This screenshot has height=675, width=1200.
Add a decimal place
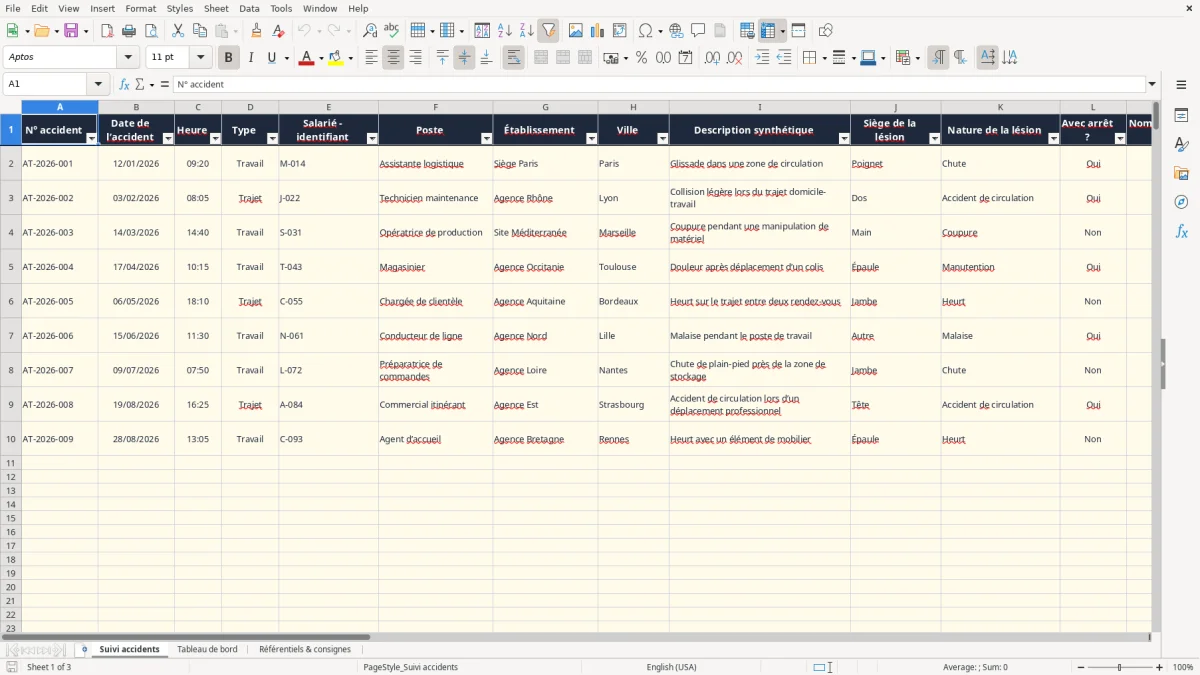tap(712, 58)
